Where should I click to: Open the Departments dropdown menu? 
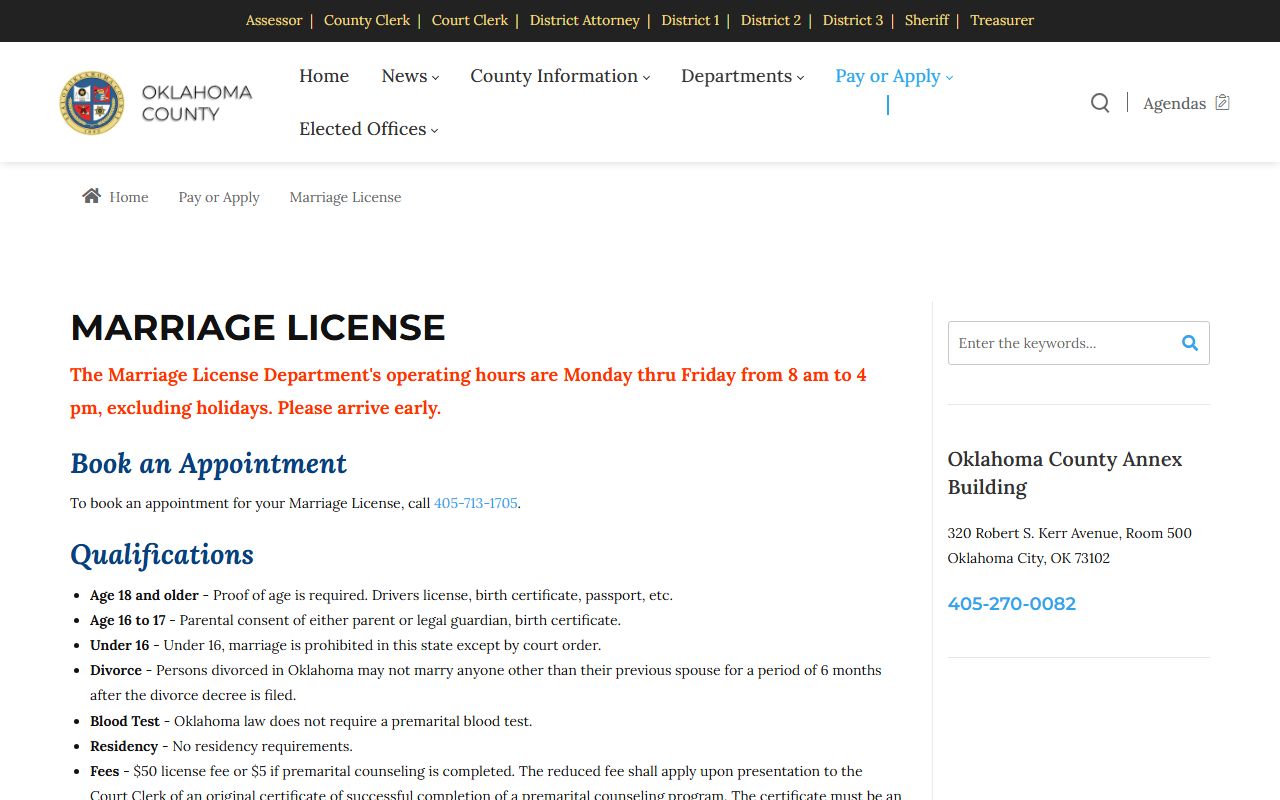pos(743,76)
